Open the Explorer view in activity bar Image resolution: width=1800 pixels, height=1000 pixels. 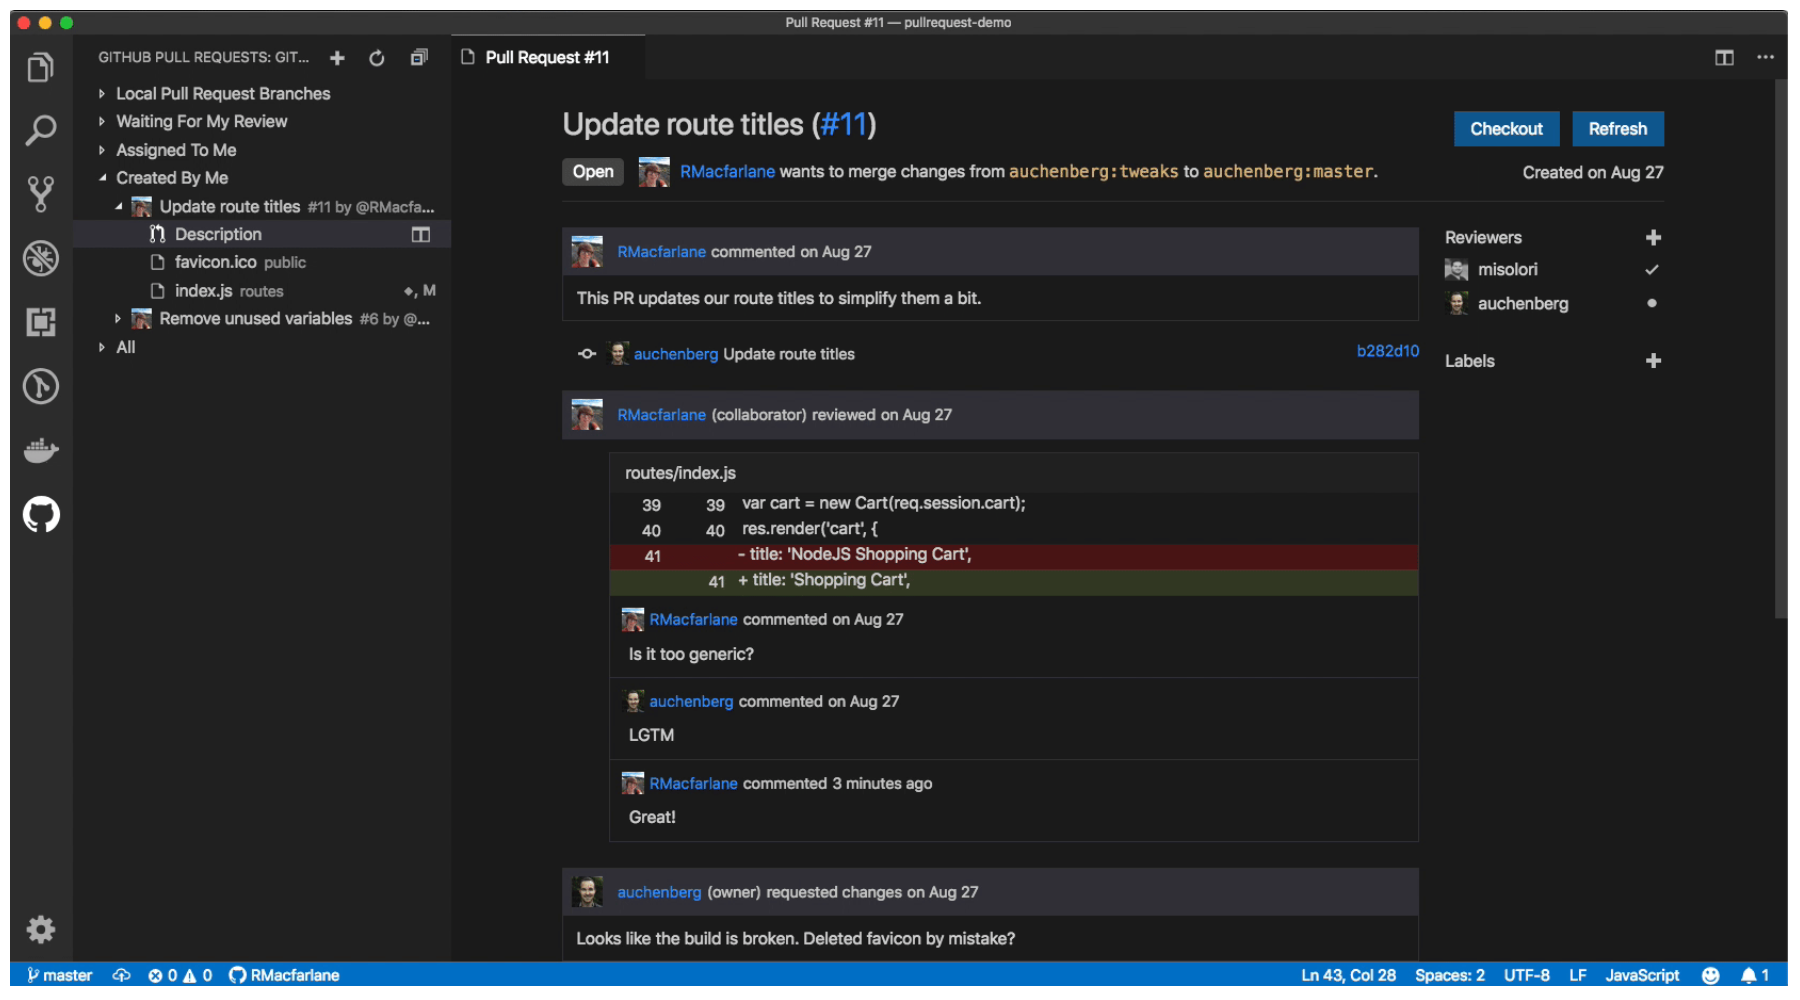pyautogui.click(x=40, y=67)
